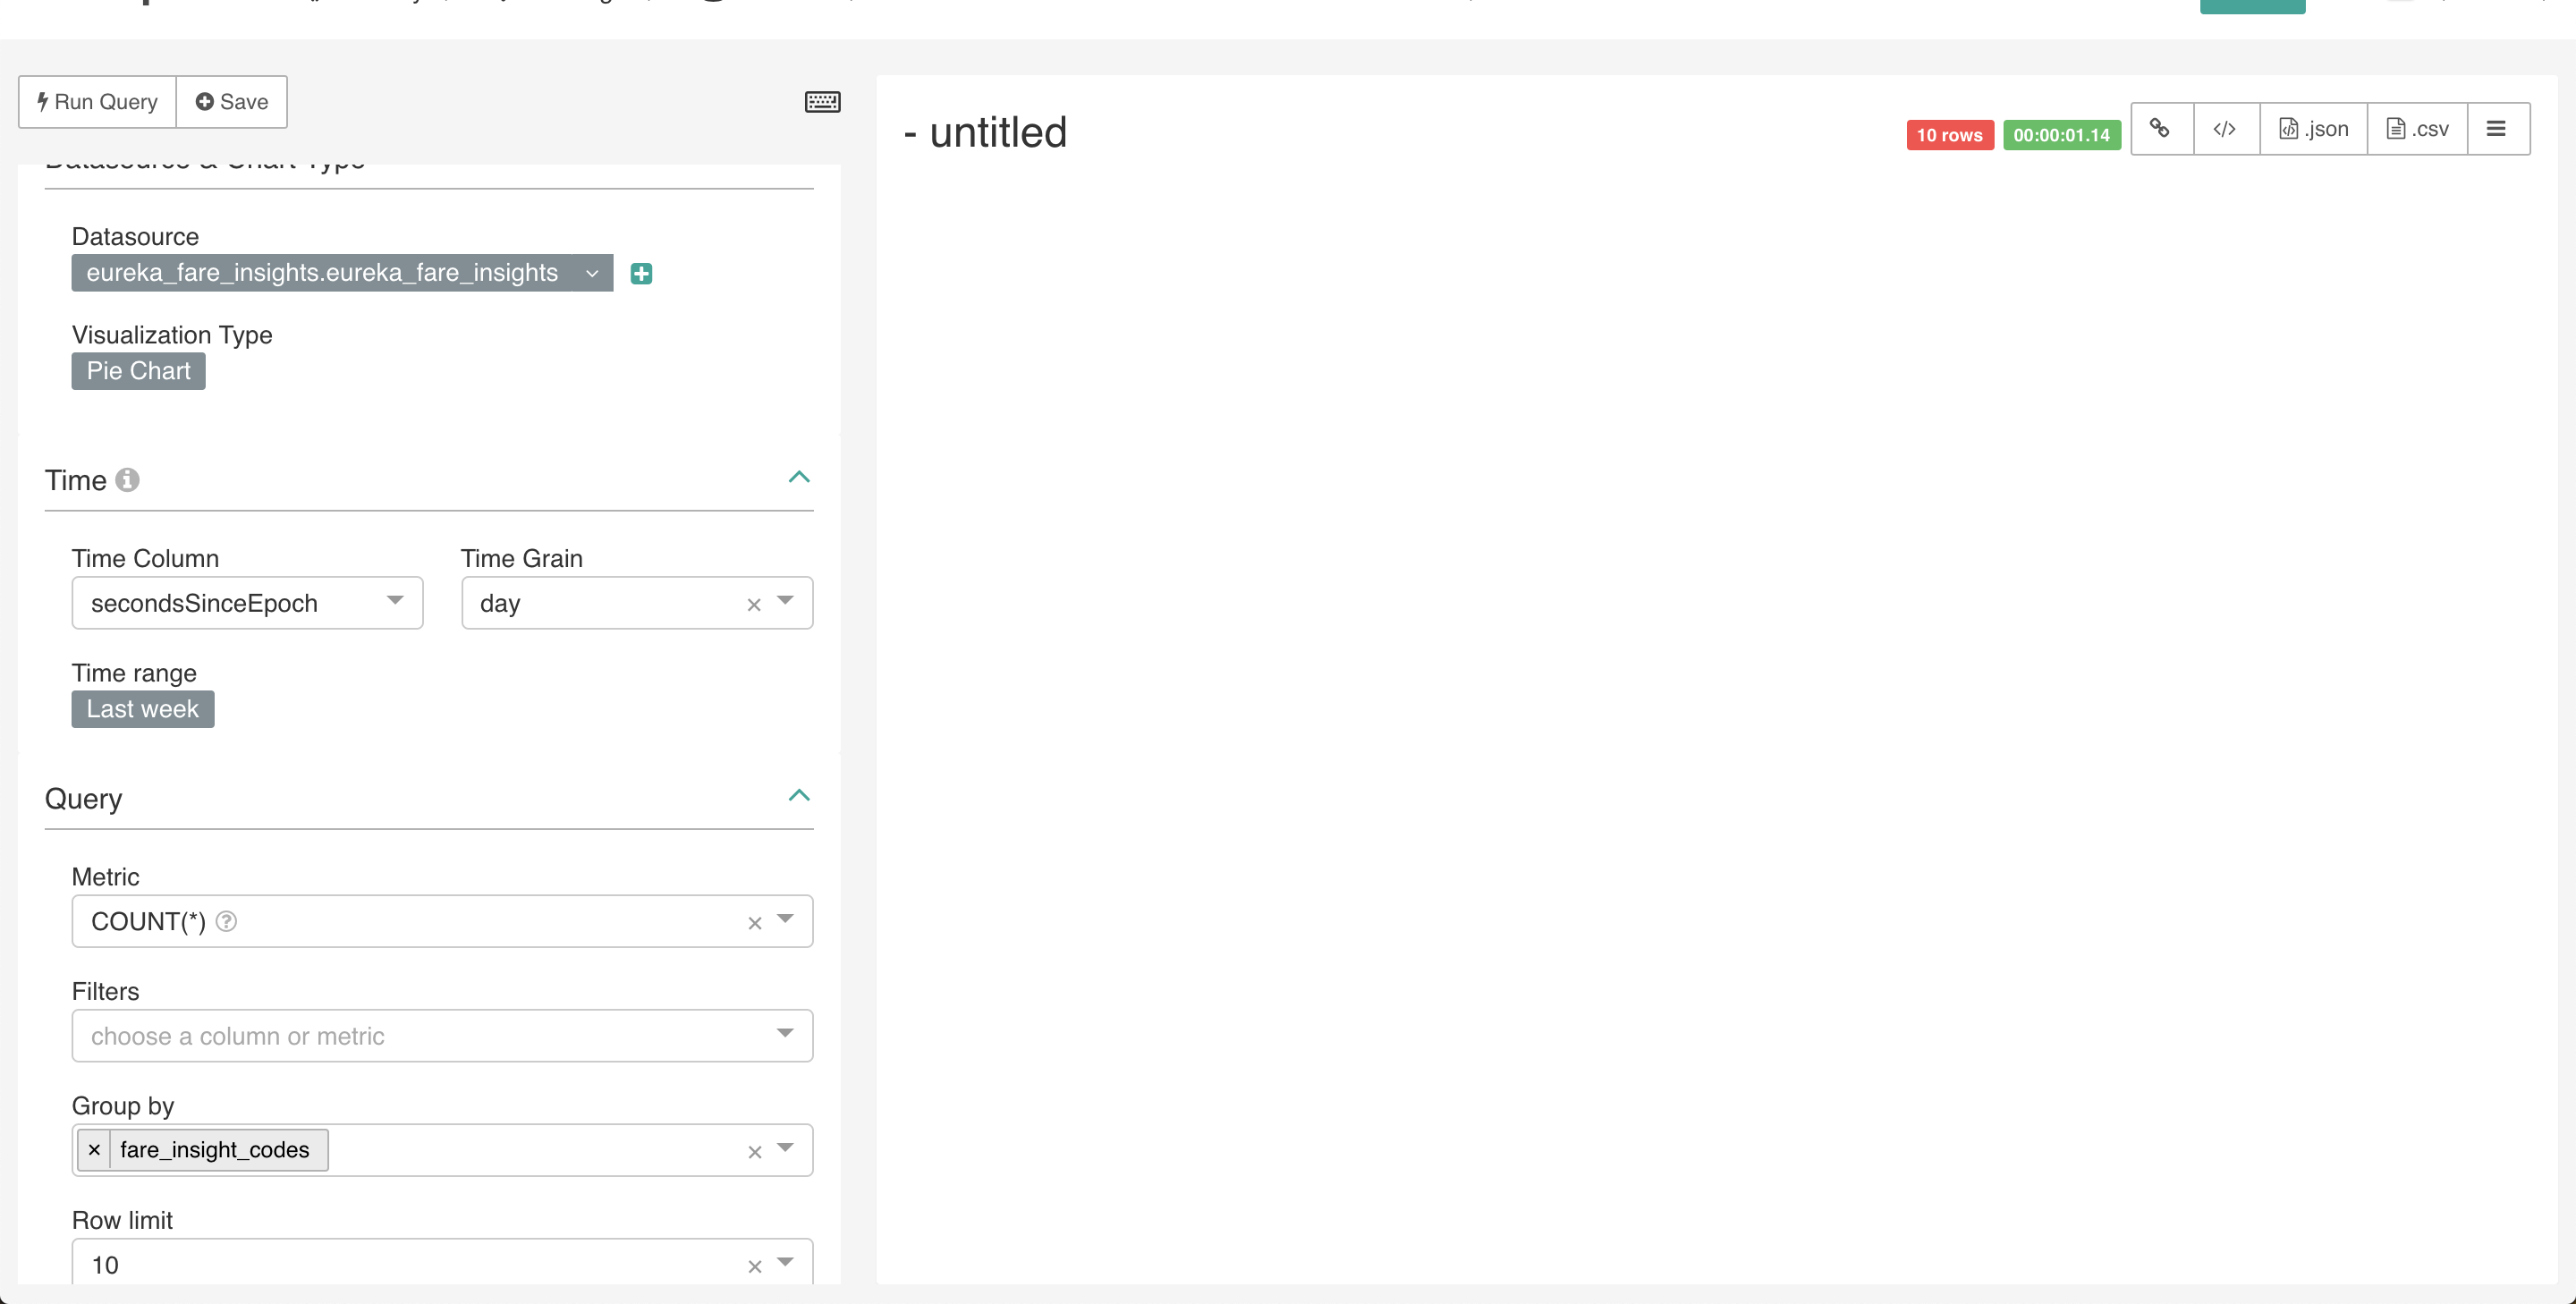Download query results as .csv

(x=2417, y=128)
